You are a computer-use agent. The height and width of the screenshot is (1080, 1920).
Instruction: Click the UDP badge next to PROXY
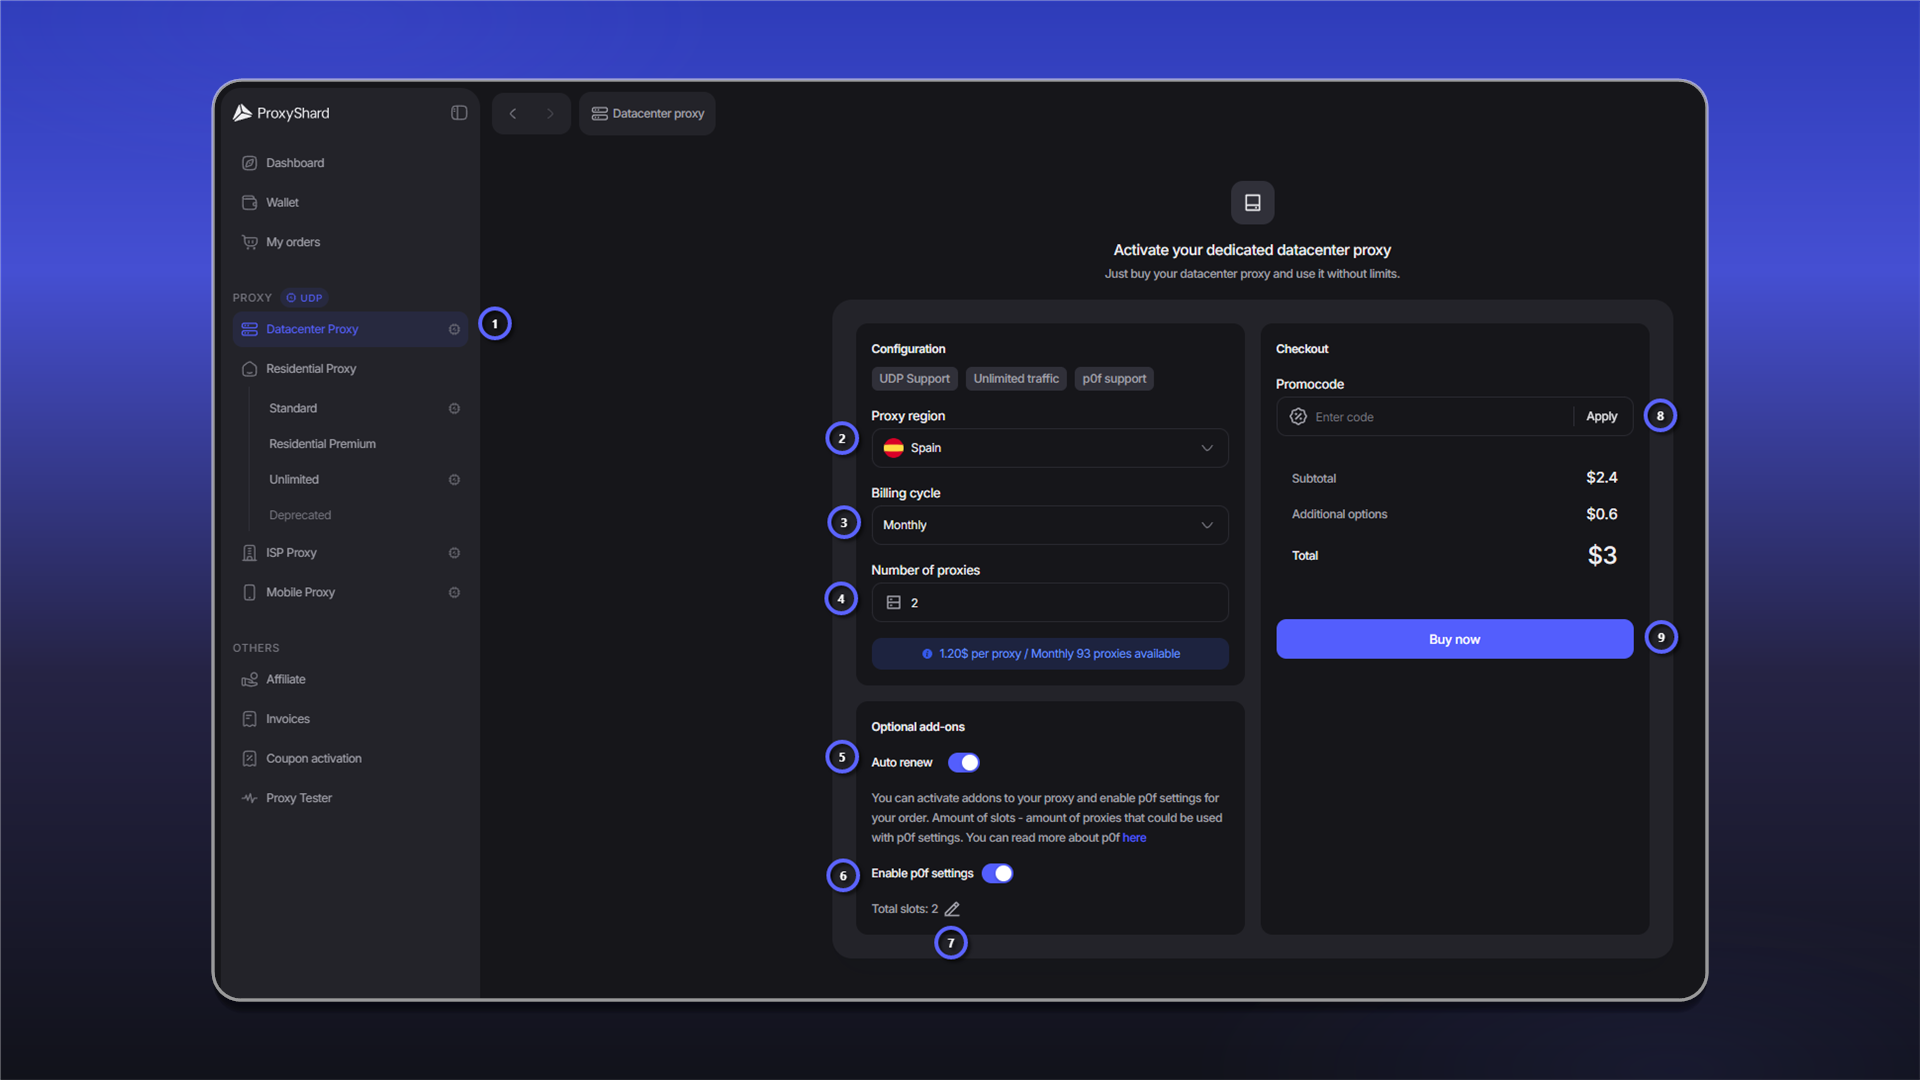[x=304, y=298]
